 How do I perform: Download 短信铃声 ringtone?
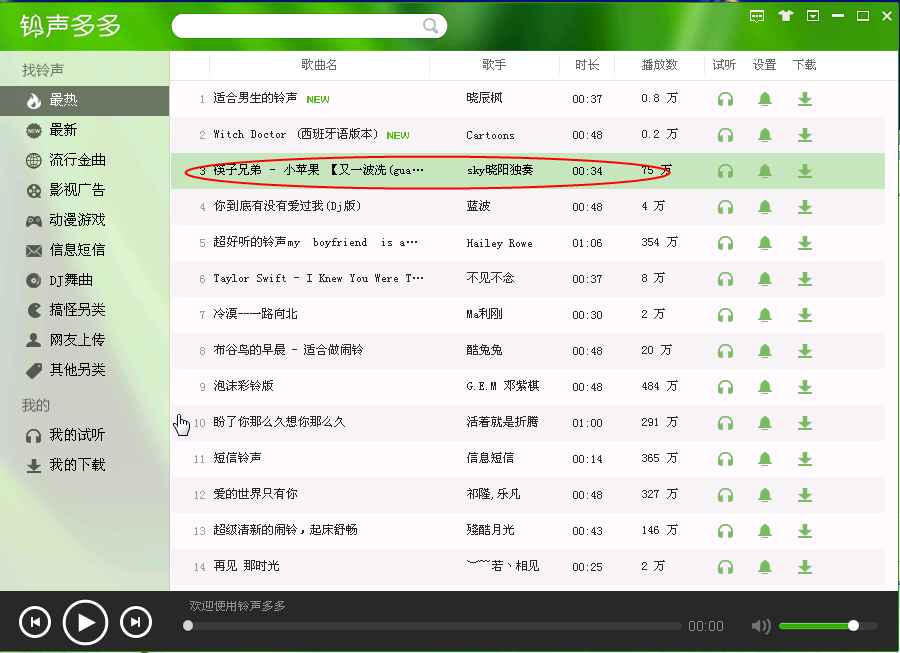click(x=805, y=459)
